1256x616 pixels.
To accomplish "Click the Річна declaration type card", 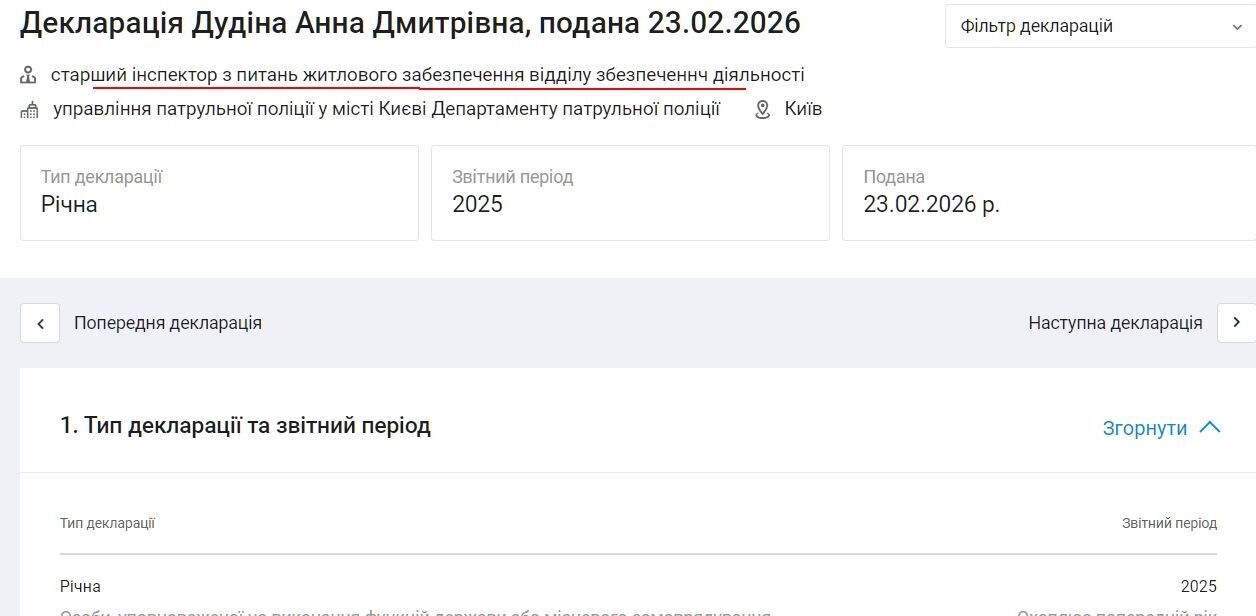I will coord(220,193).
